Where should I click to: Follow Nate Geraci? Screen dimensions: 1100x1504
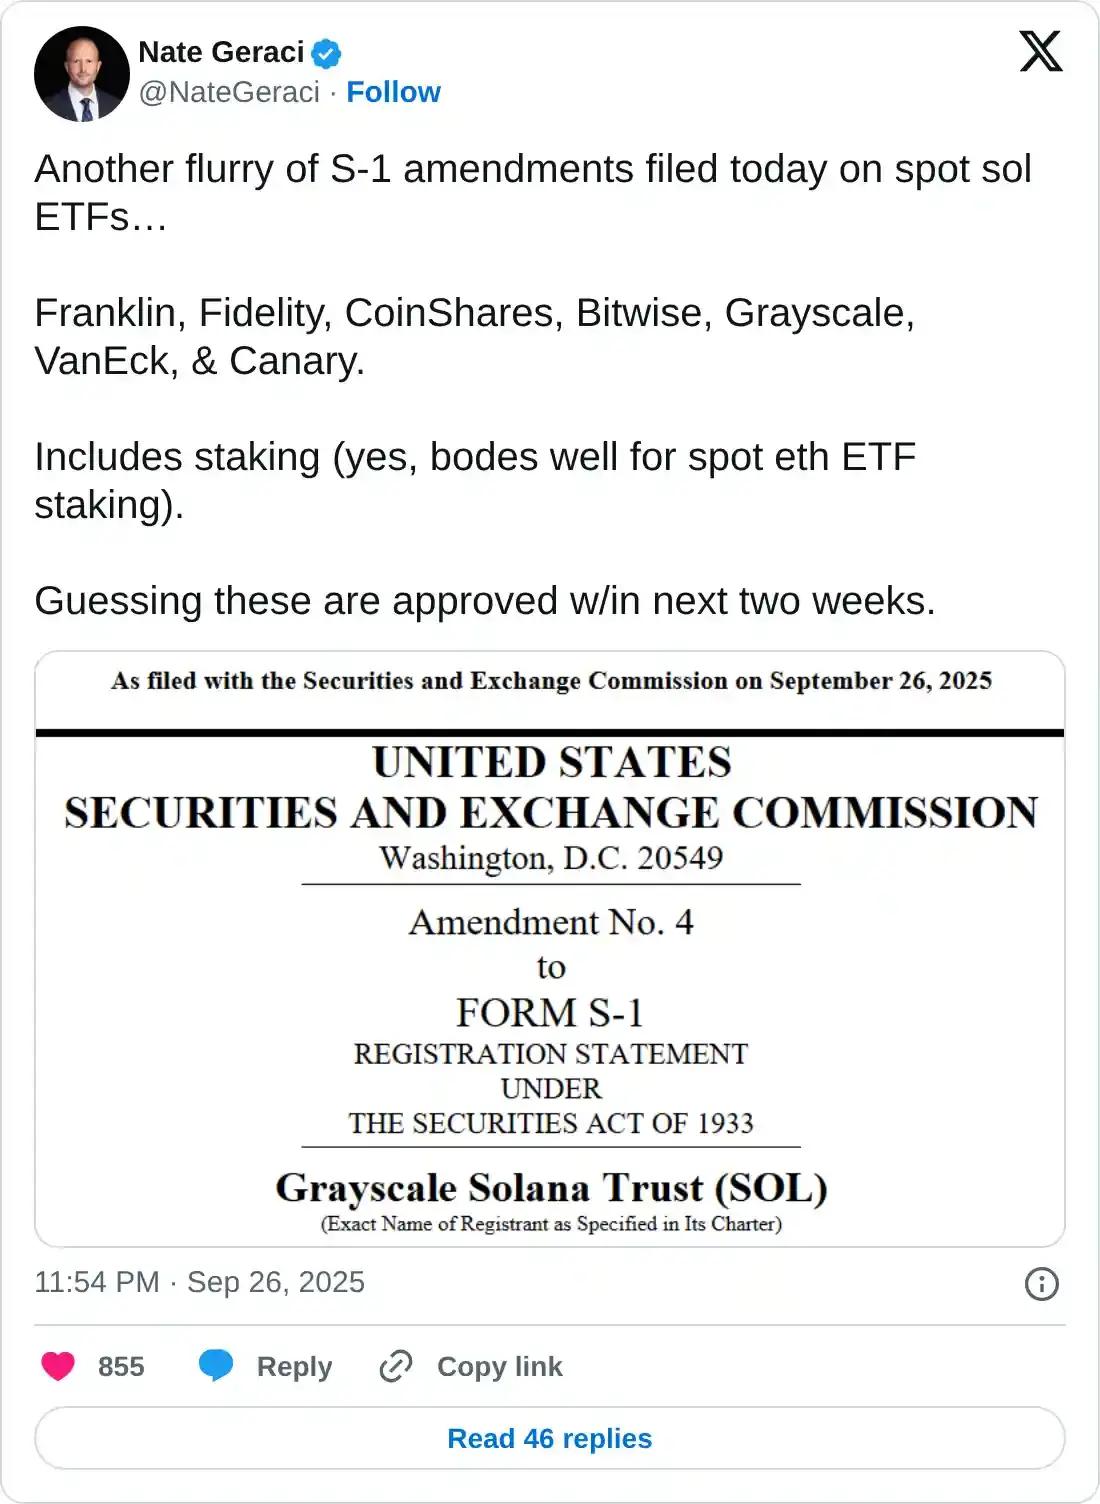click(x=393, y=92)
